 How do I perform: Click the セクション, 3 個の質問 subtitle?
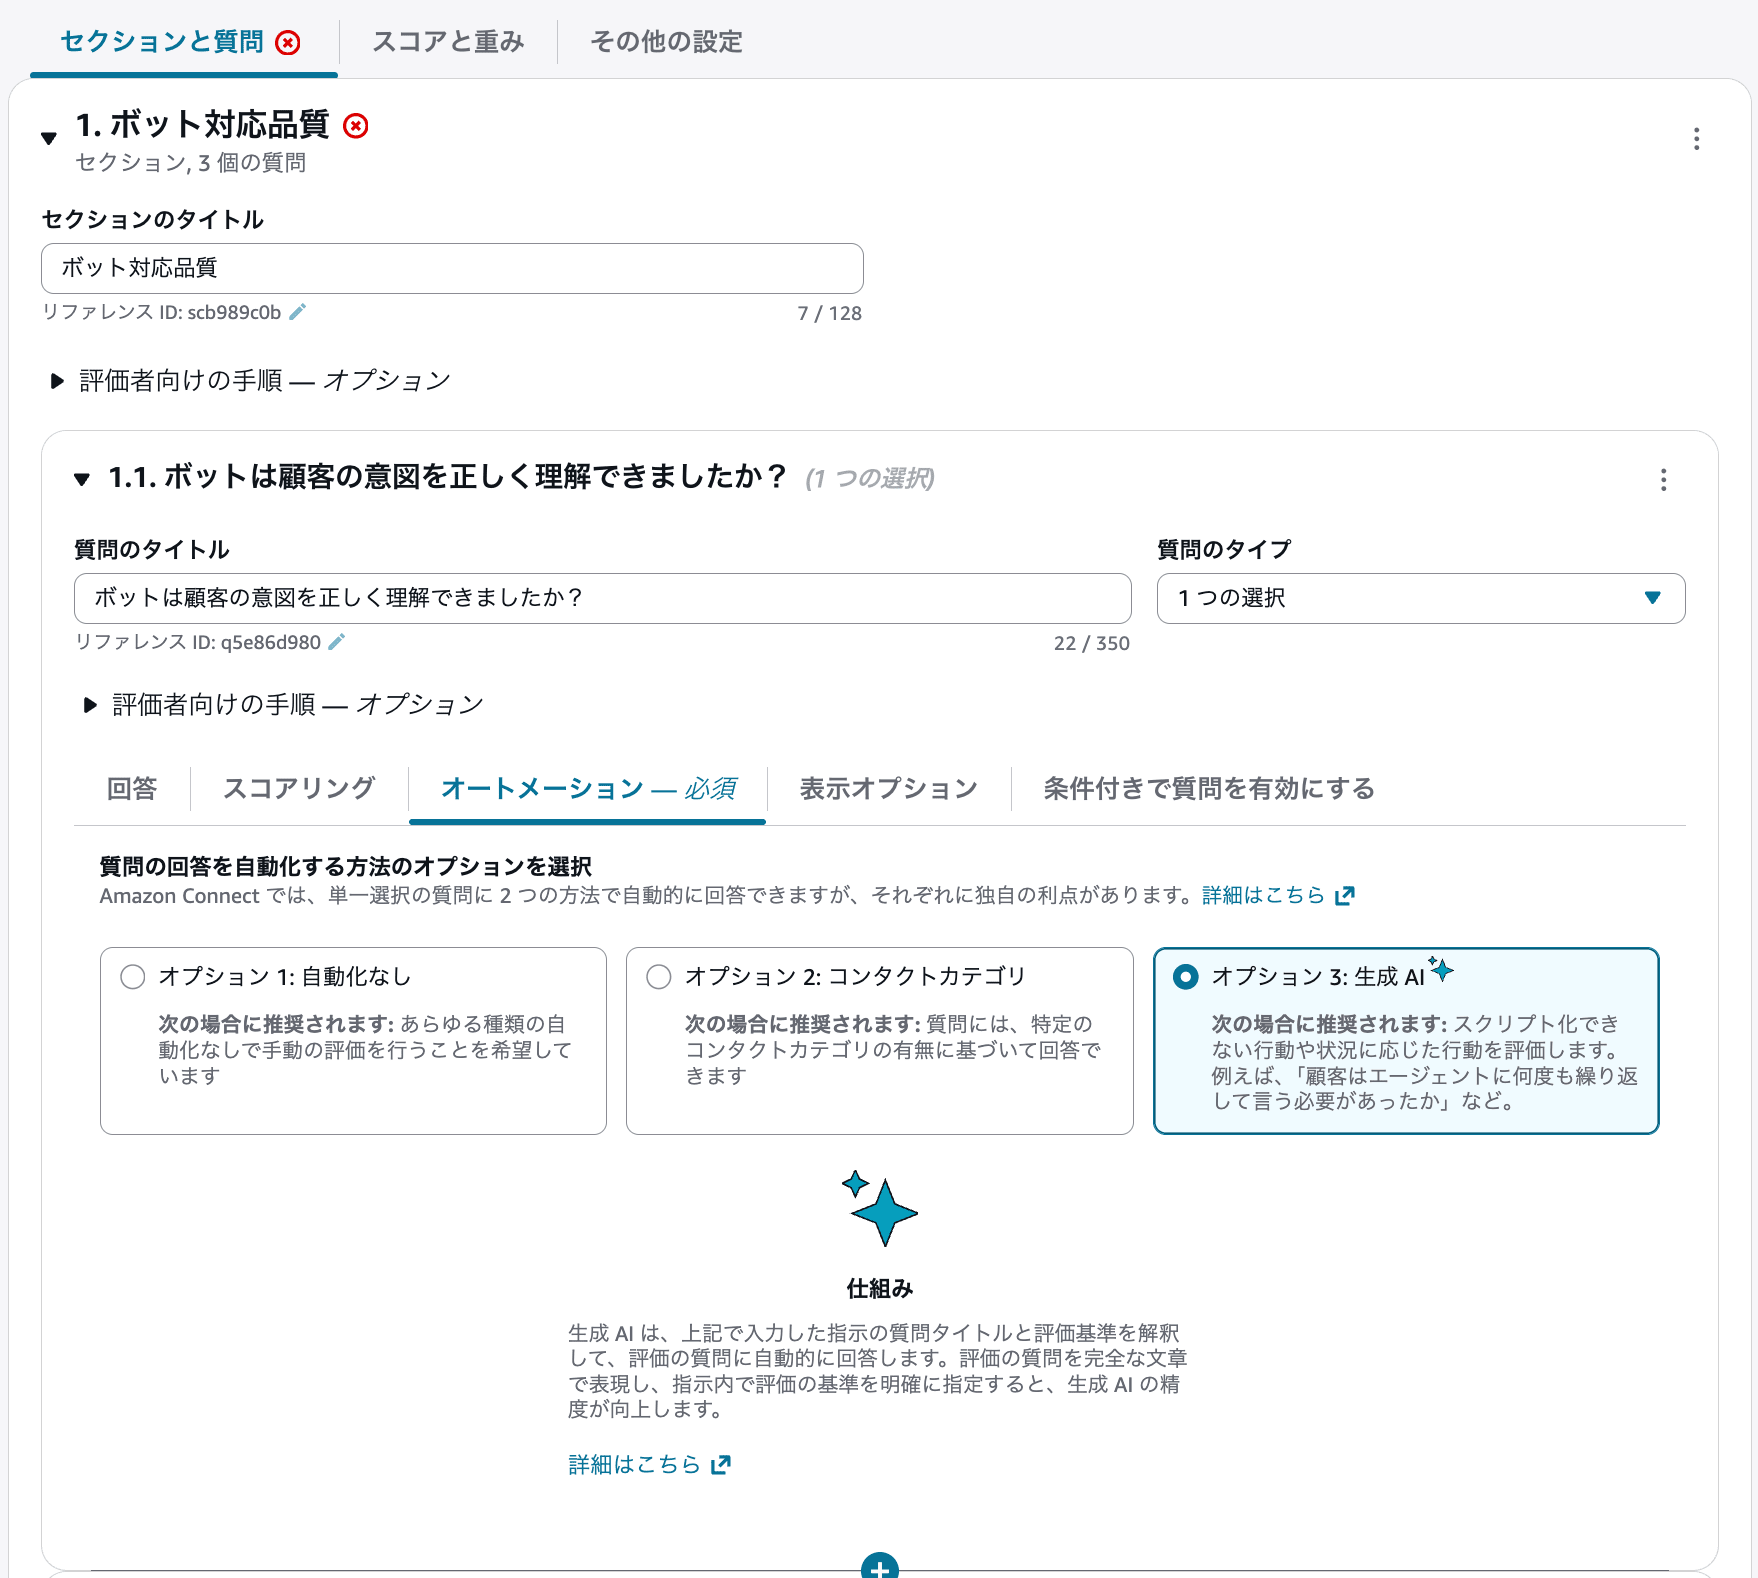(x=191, y=163)
